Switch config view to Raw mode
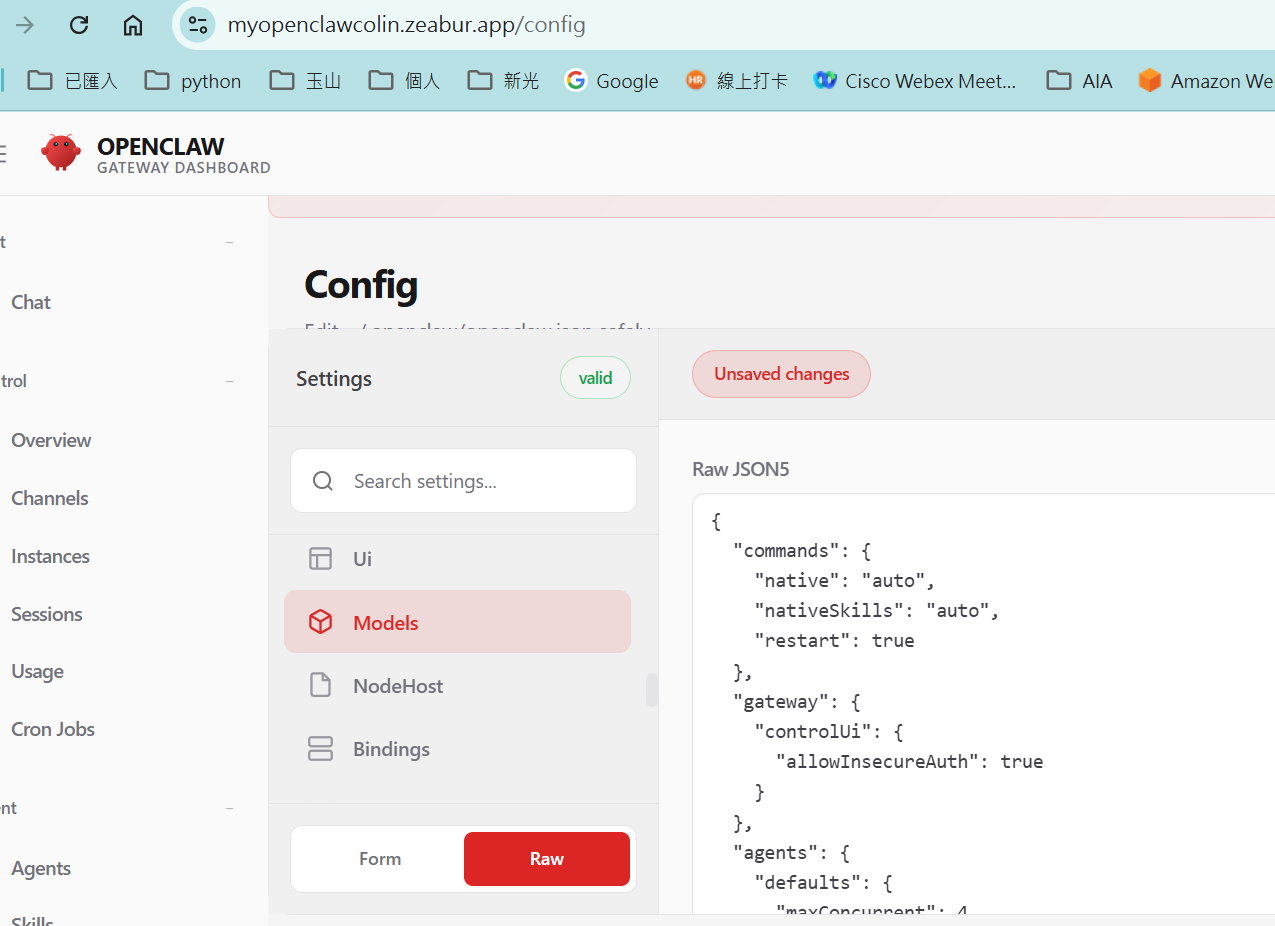This screenshot has width=1275, height=926. (x=547, y=859)
